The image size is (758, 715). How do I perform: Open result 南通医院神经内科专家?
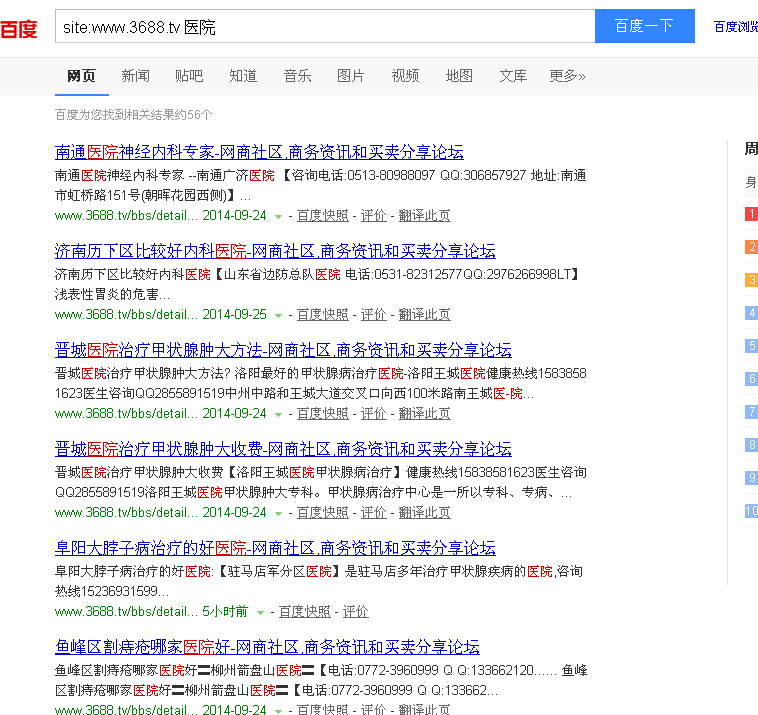pyautogui.click(x=259, y=152)
